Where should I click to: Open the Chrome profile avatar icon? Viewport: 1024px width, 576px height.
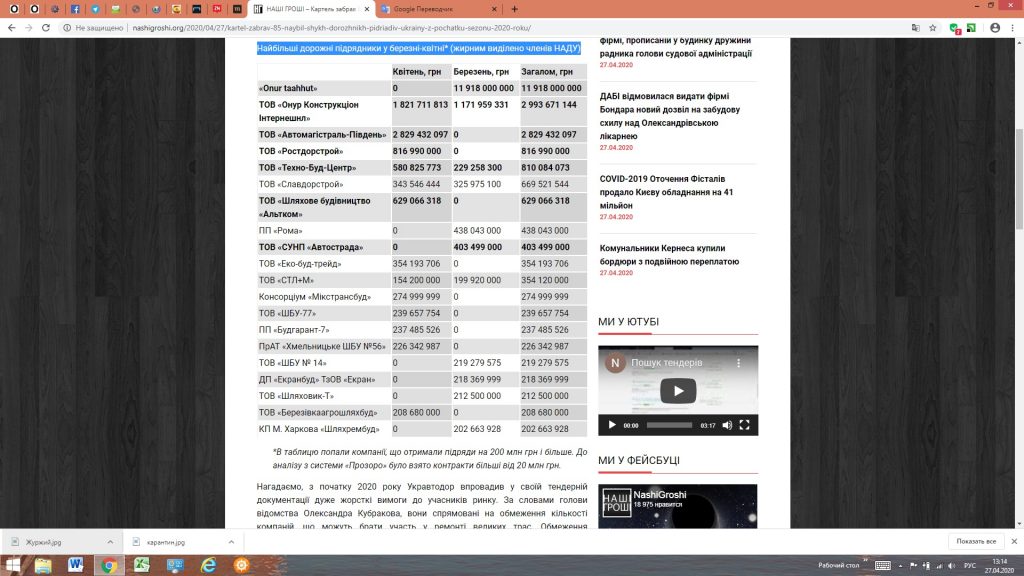click(995, 28)
